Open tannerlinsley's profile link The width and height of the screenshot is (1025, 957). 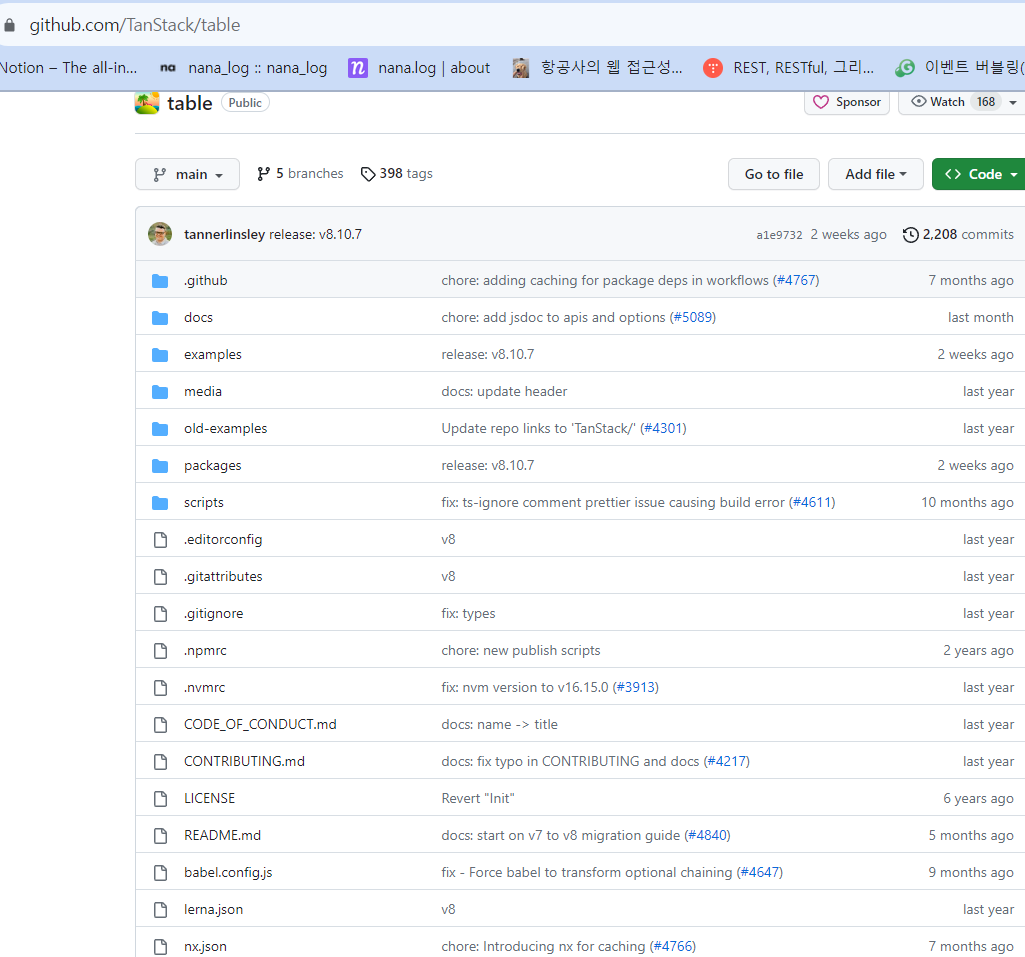224,235
